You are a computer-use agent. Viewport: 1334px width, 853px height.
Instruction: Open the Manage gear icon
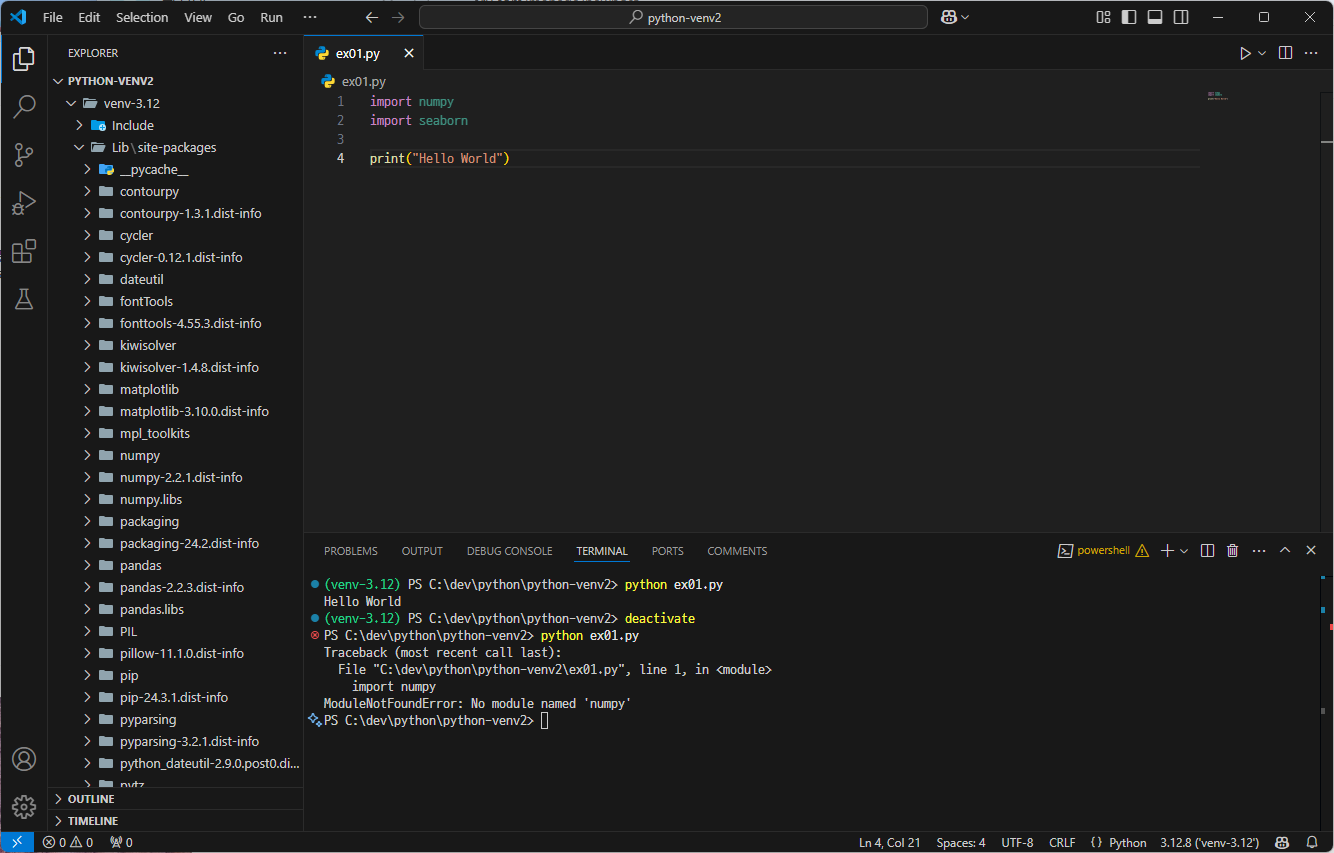pos(24,807)
